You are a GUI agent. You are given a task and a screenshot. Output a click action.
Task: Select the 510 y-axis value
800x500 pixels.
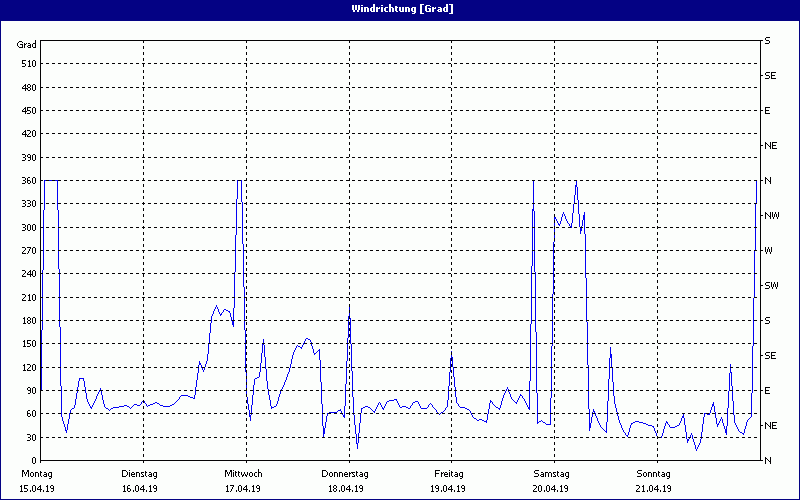[29, 64]
